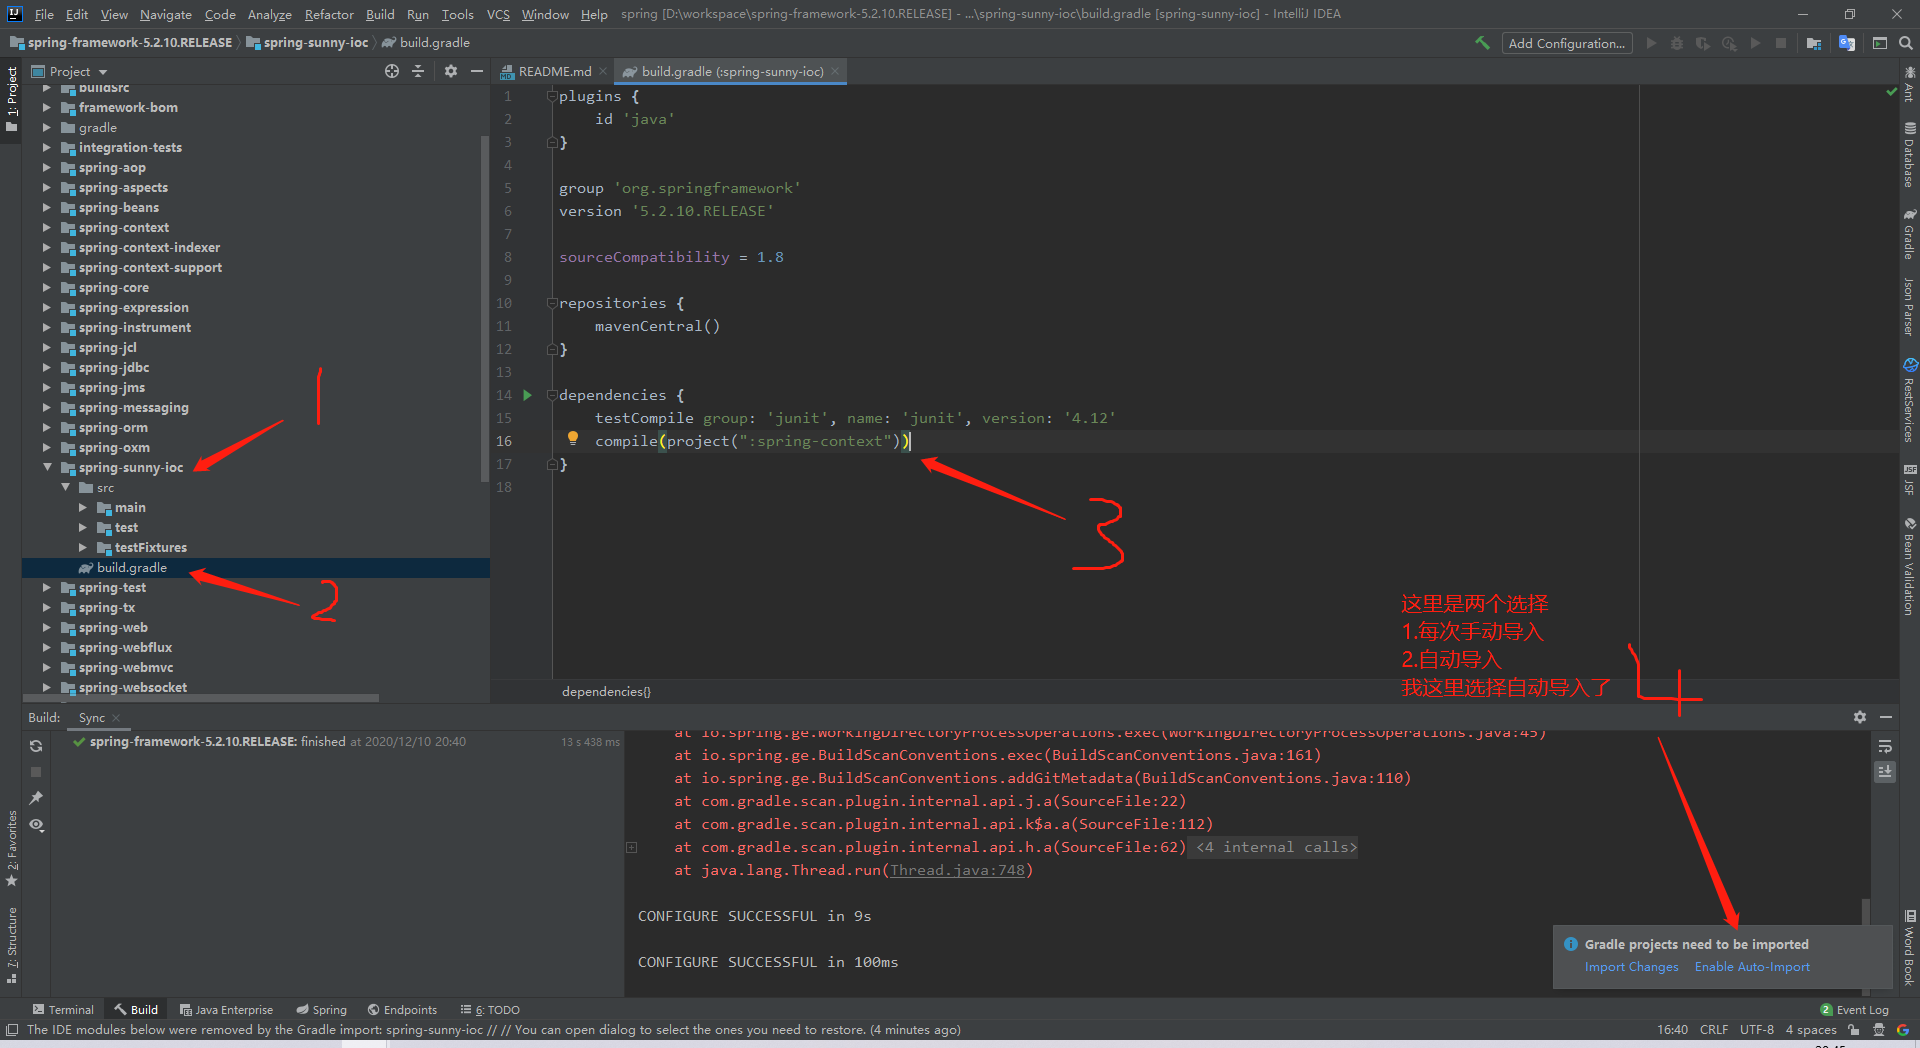This screenshot has height=1048, width=1920.
Task: Open Project panel settings gear
Action: click(451, 71)
